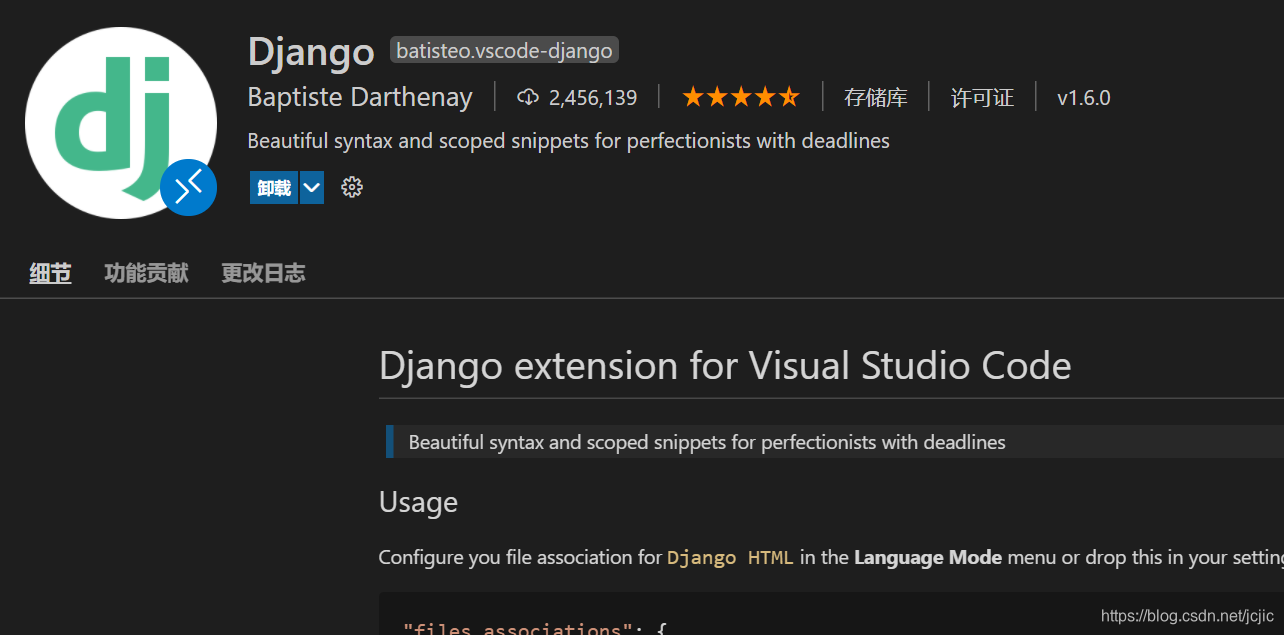Click the download count cloud icon
Image resolution: width=1284 pixels, height=635 pixels.
(x=528, y=97)
